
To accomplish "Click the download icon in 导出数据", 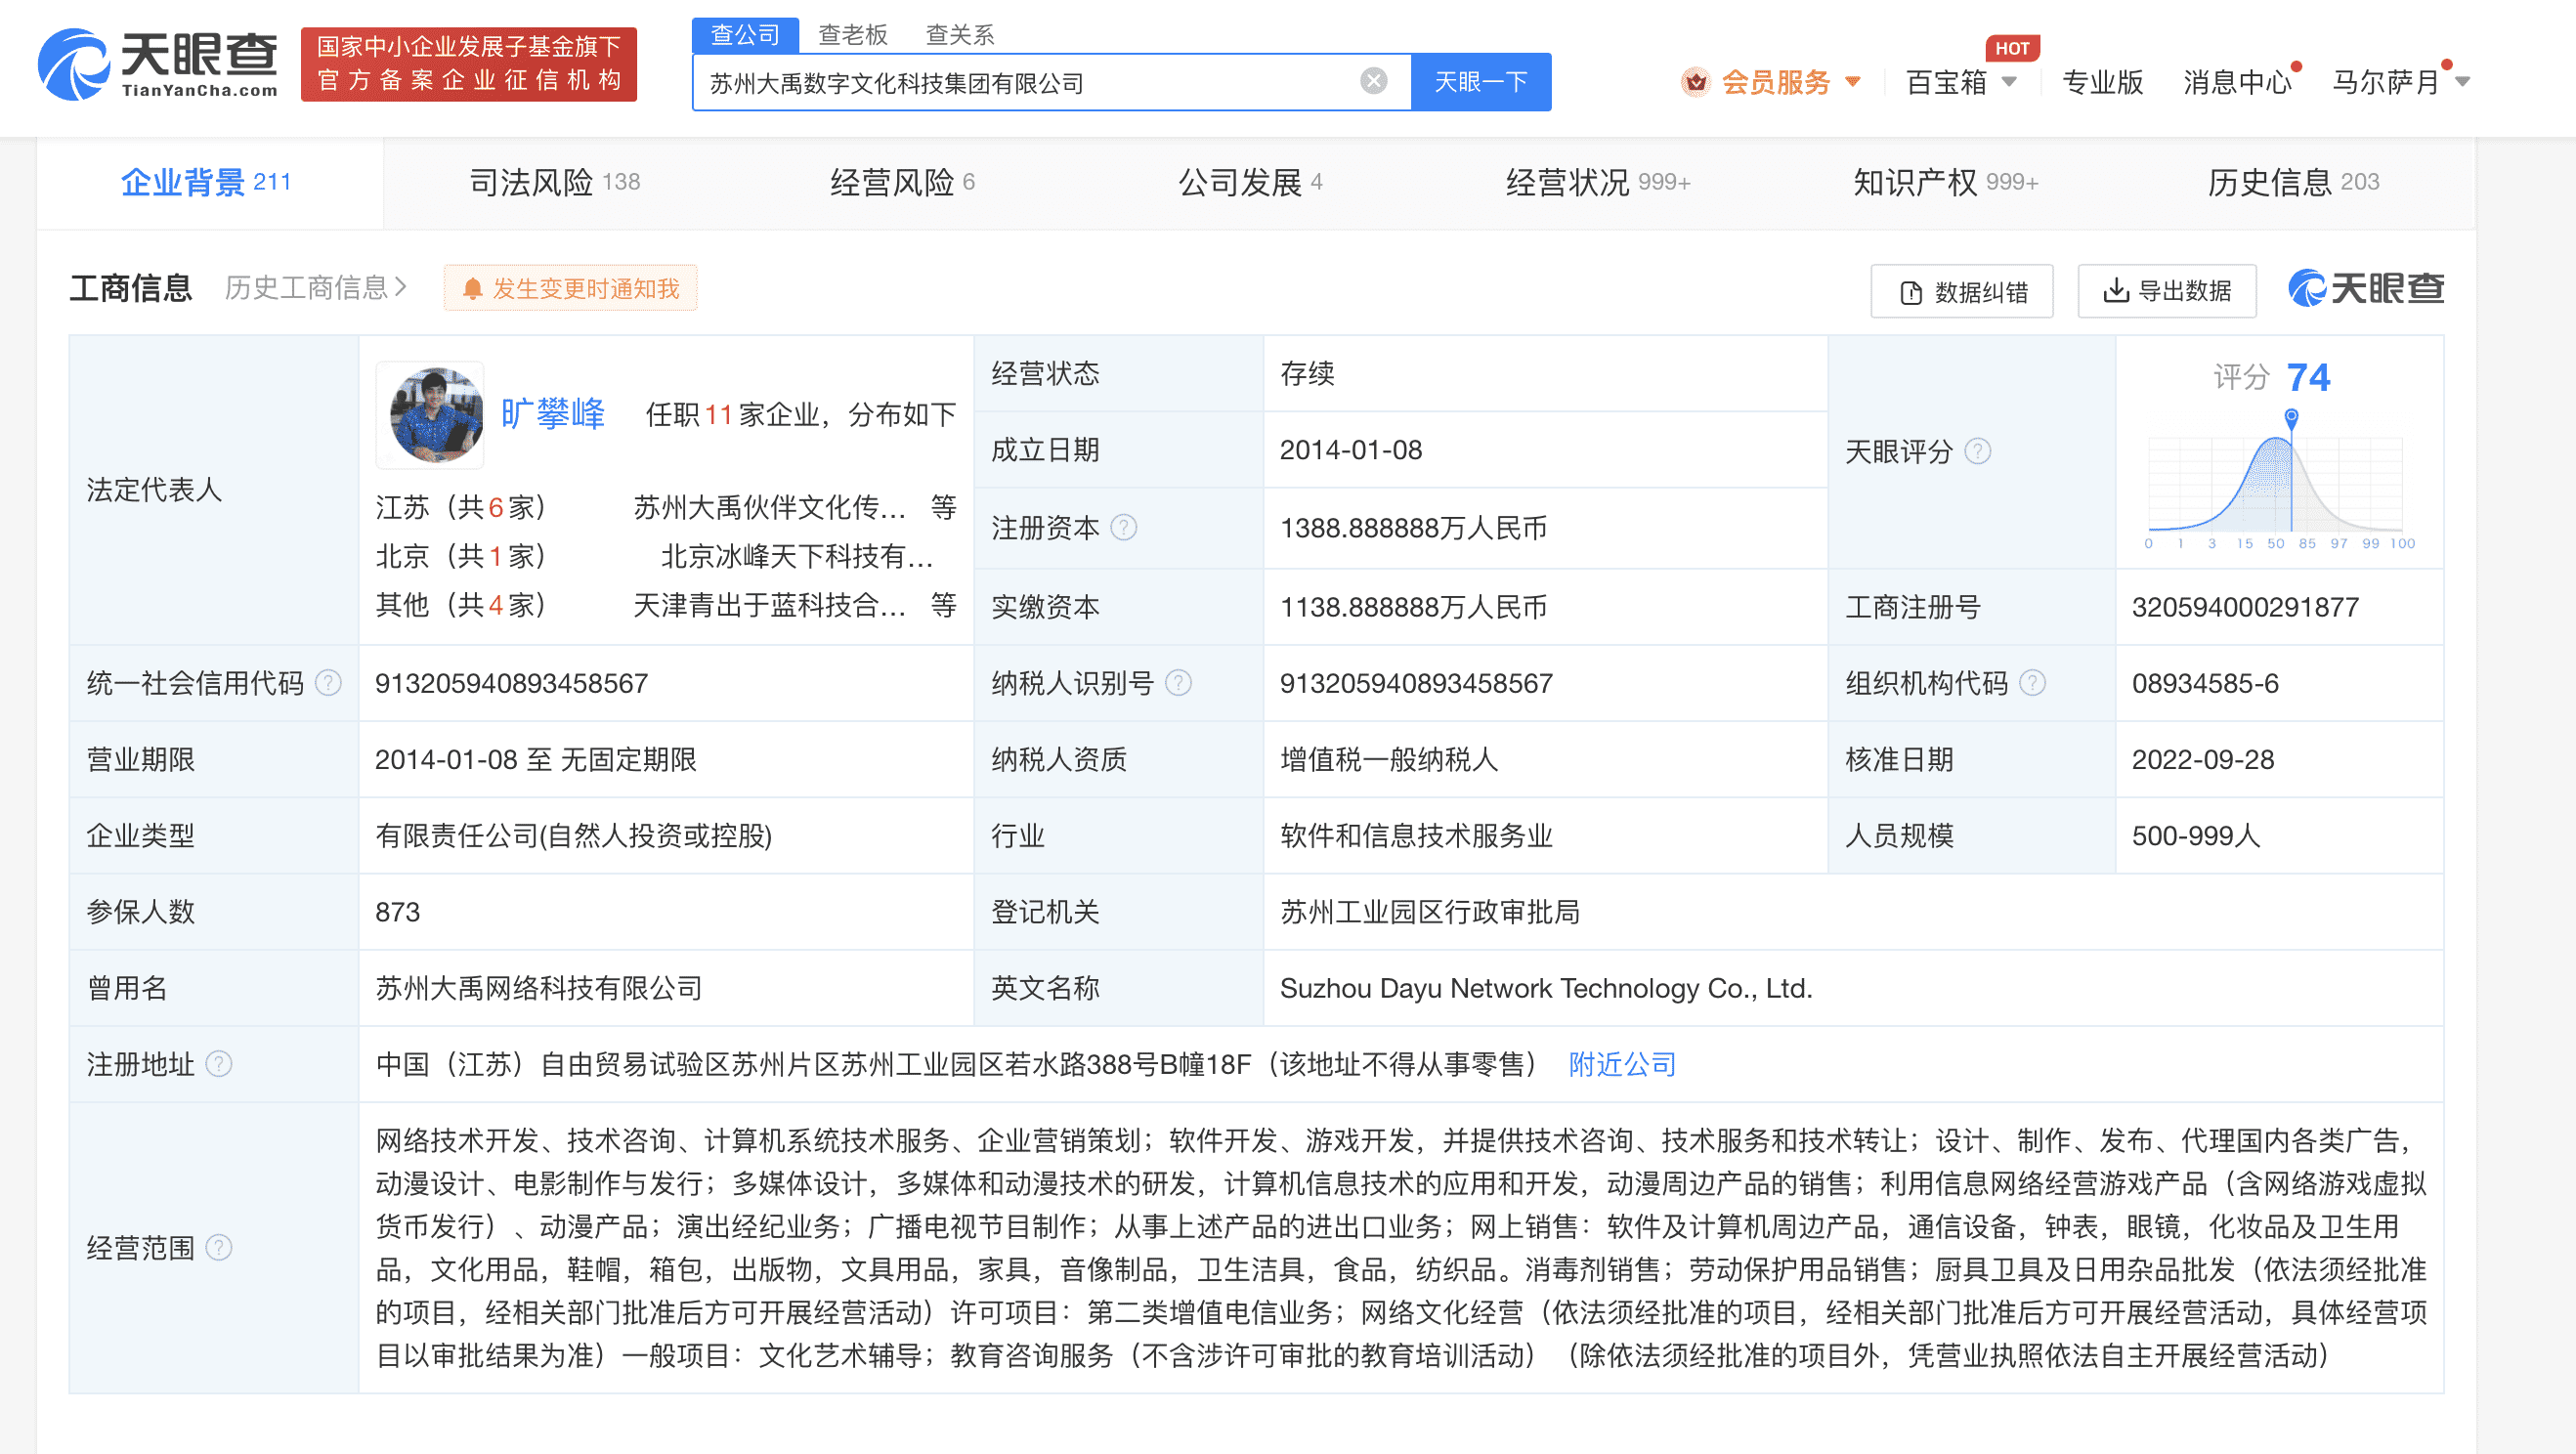I will coord(2116,291).
